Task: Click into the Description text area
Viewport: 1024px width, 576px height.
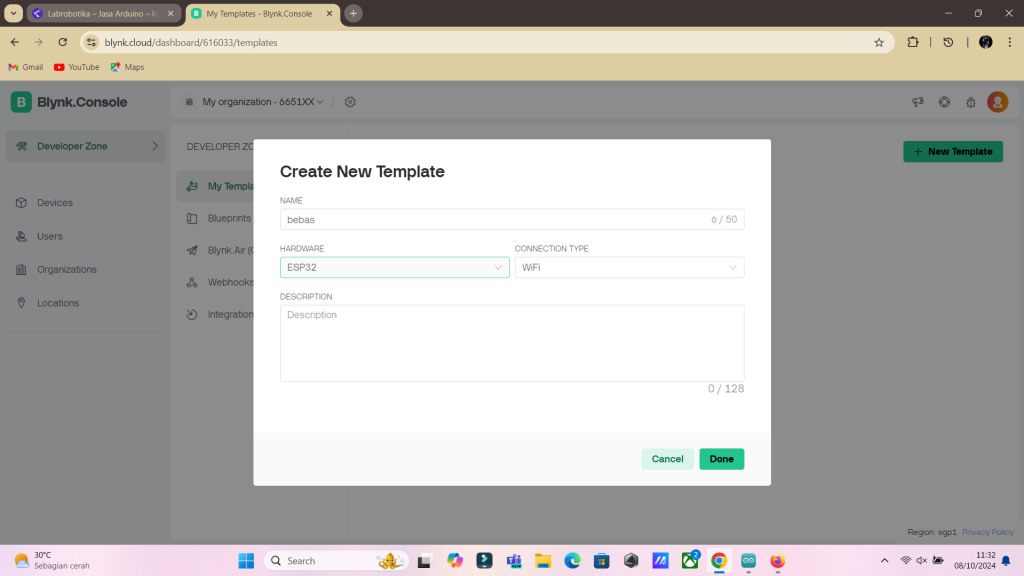Action: click(511, 343)
